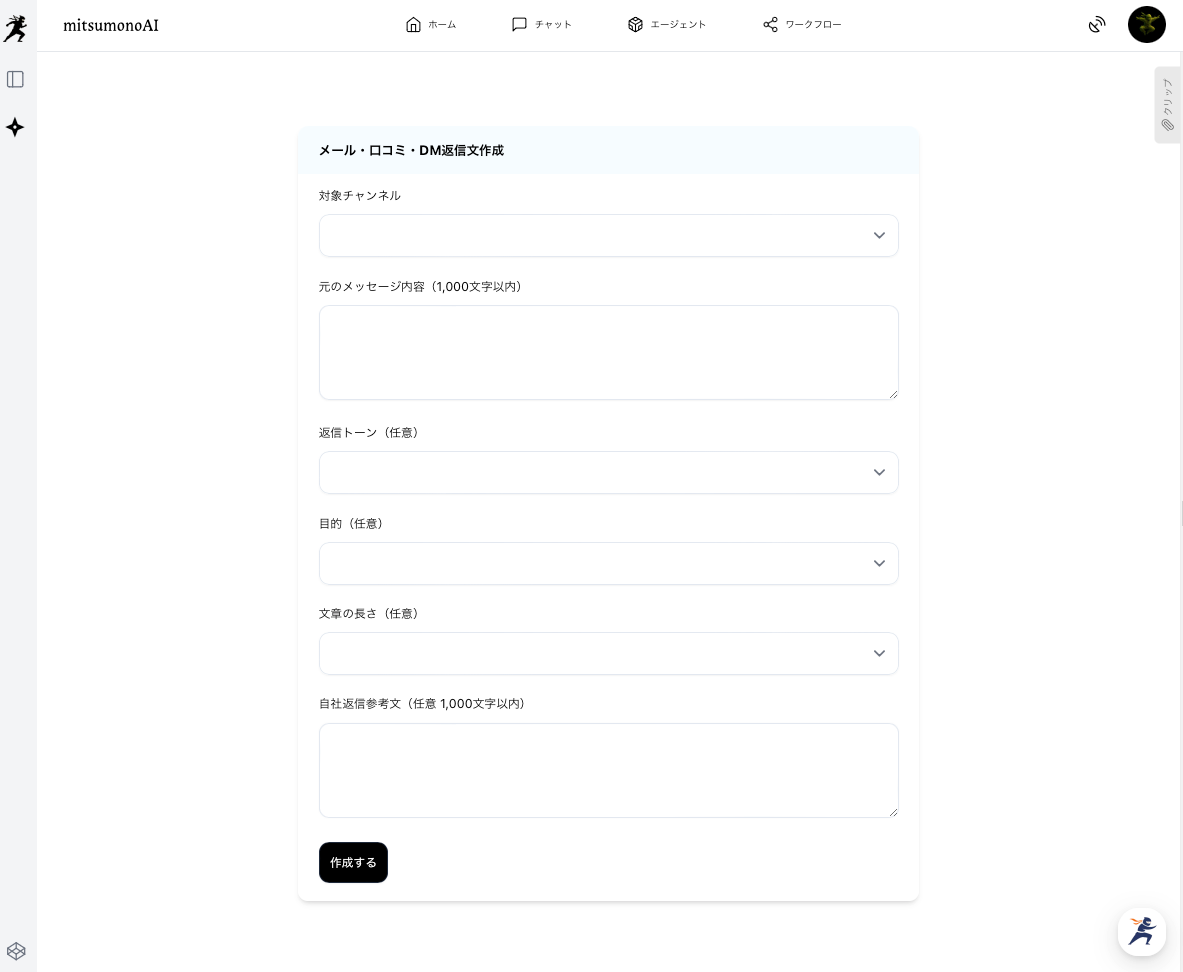
Task: Open the user profile avatar
Action: [x=1146, y=25]
